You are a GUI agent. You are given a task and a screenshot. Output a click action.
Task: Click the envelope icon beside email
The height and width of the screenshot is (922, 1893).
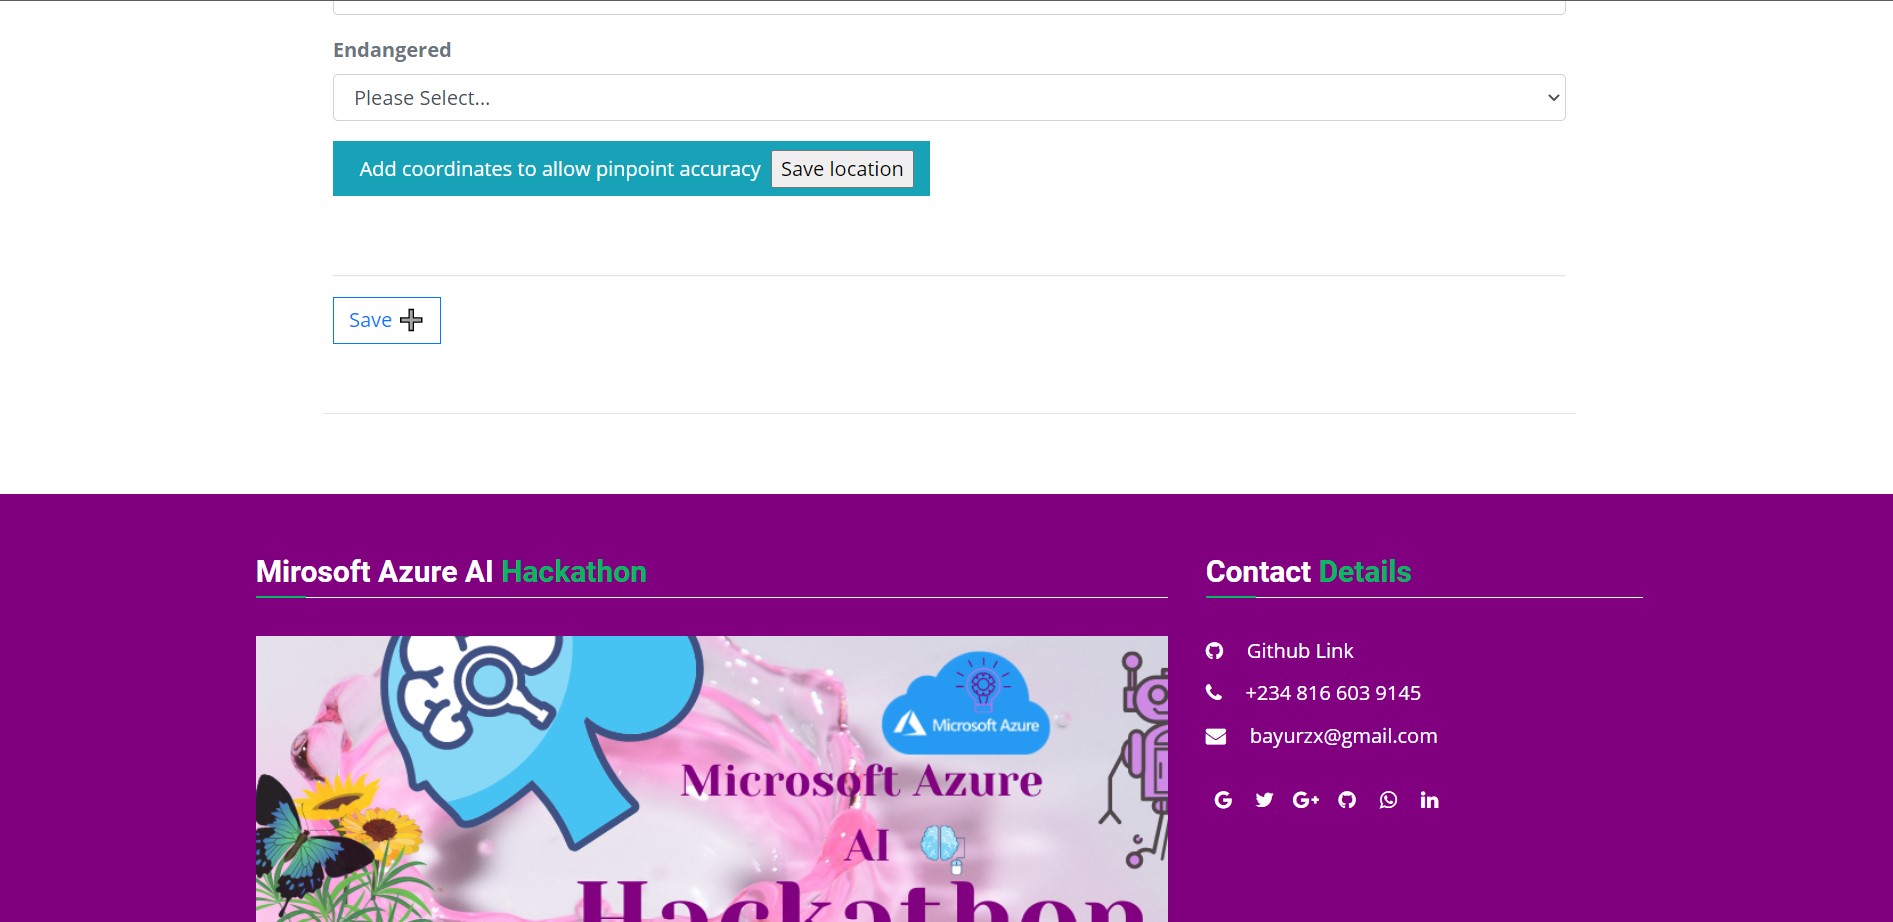pyautogui.click(x=1216, y=737)
